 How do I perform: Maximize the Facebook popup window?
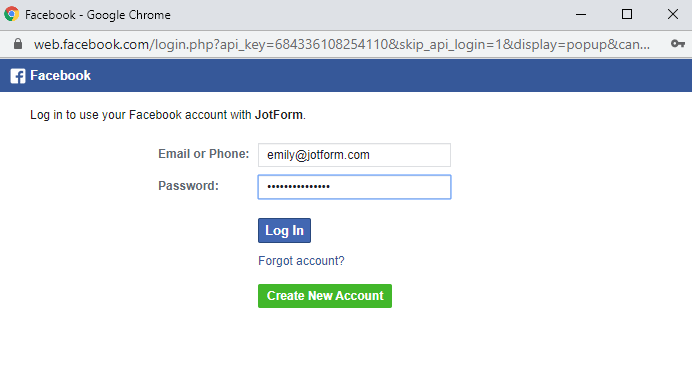pos(627,14)
